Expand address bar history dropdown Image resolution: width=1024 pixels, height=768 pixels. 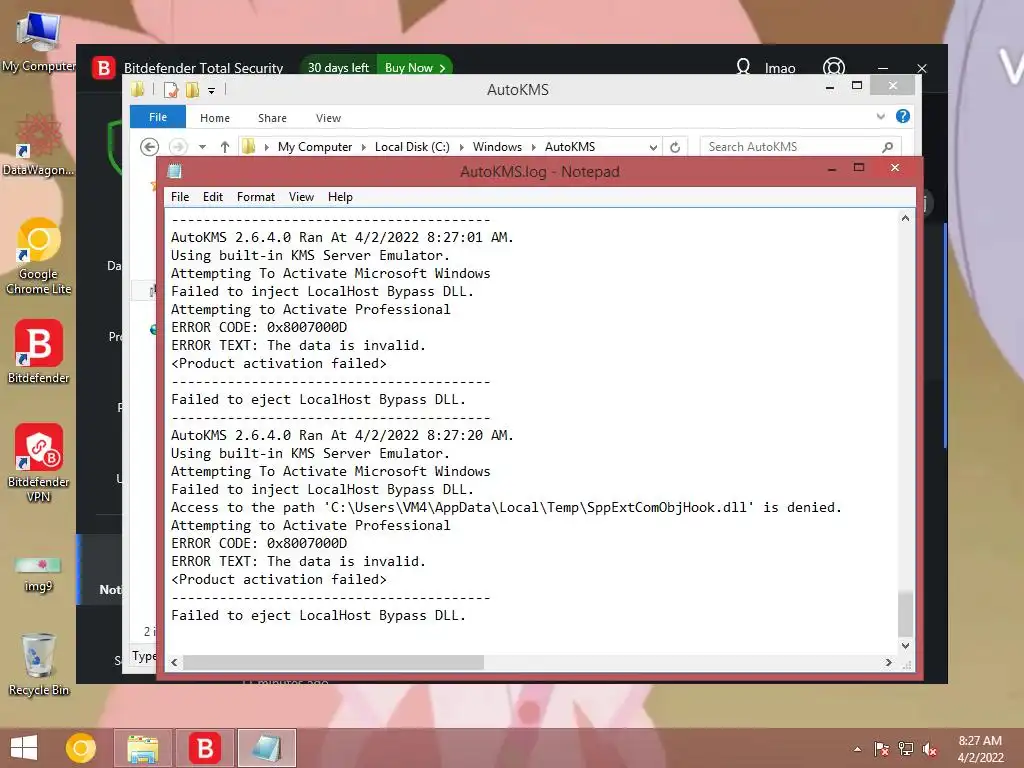(x=653, y=148)
